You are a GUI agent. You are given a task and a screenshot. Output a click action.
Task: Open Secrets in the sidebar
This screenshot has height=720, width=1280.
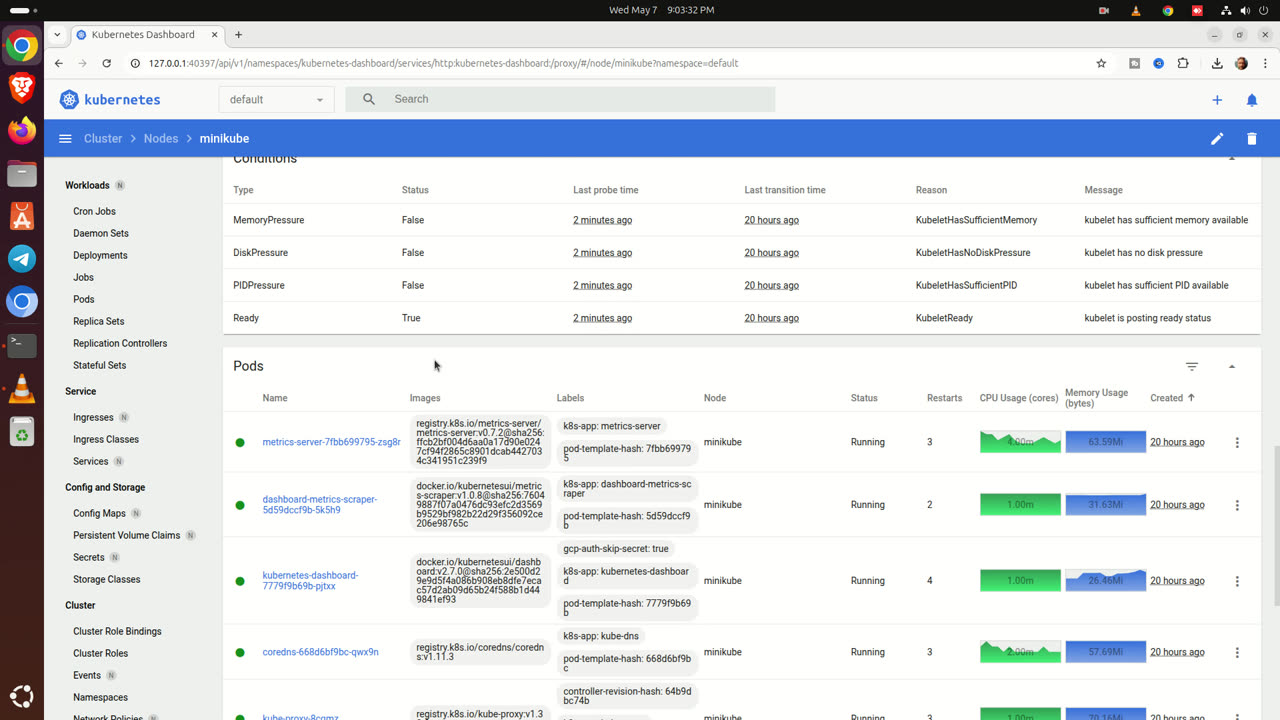coord(89,557)
